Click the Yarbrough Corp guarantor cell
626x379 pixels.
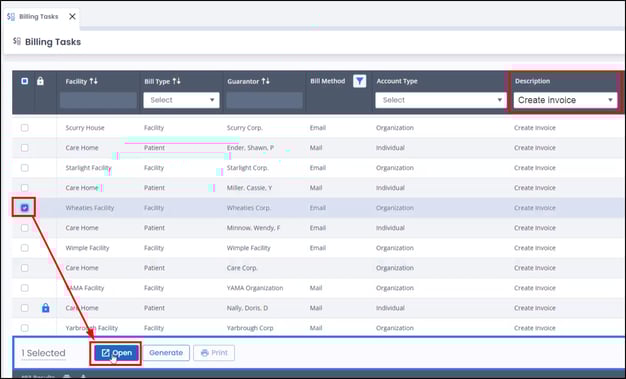point(250,328)
